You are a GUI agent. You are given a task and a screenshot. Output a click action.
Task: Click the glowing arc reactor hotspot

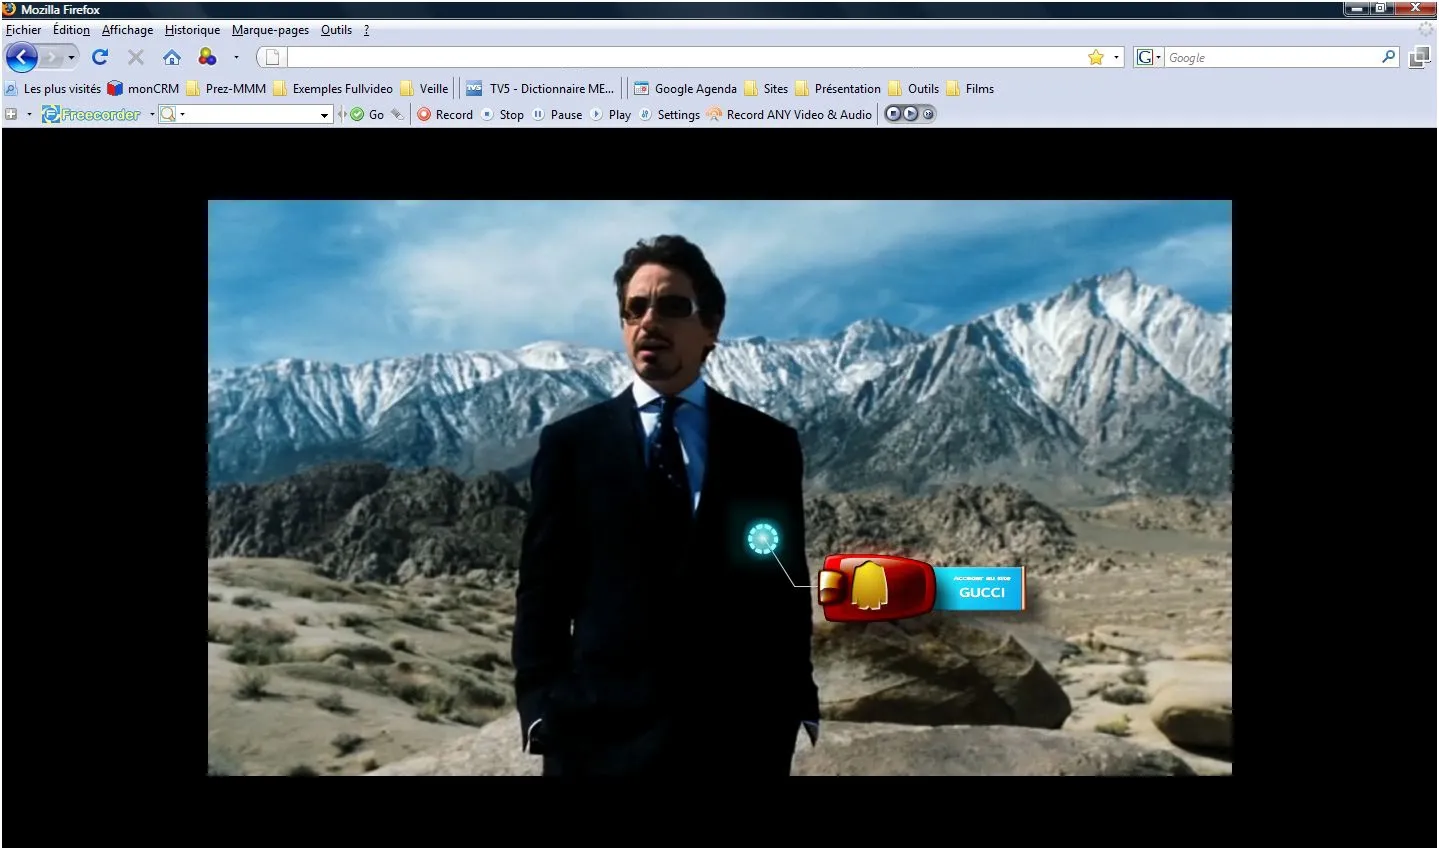tap(763, 539)
